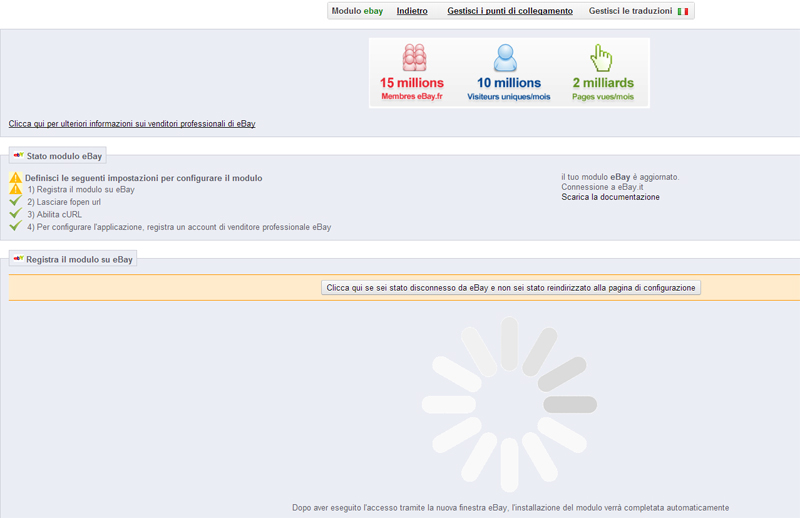Click warning icon beside Definisci le seguenti impostazioni
Image resolution: width=800 pixels, height=518 pixels.
point(15,178)
